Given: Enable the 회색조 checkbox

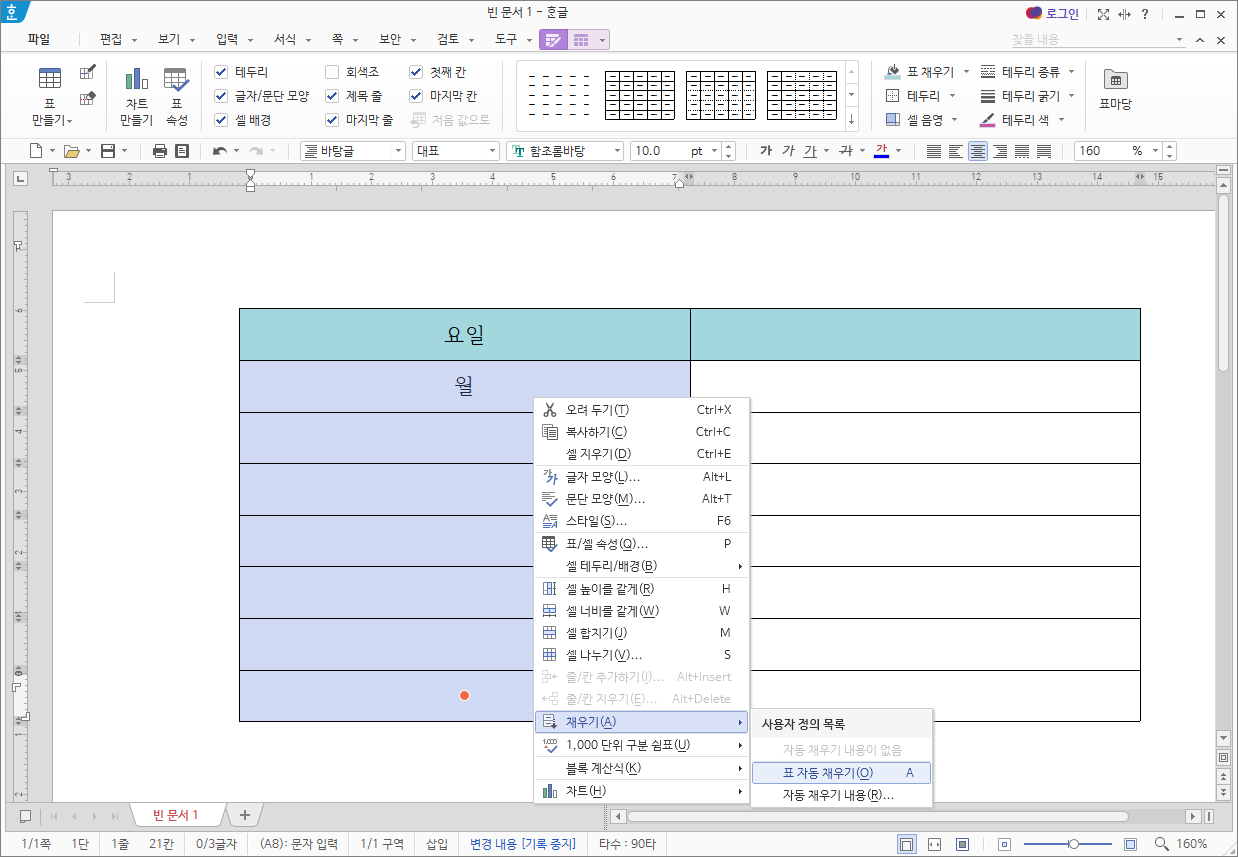Looking at the screenshot, I should (x=332, y=72).
